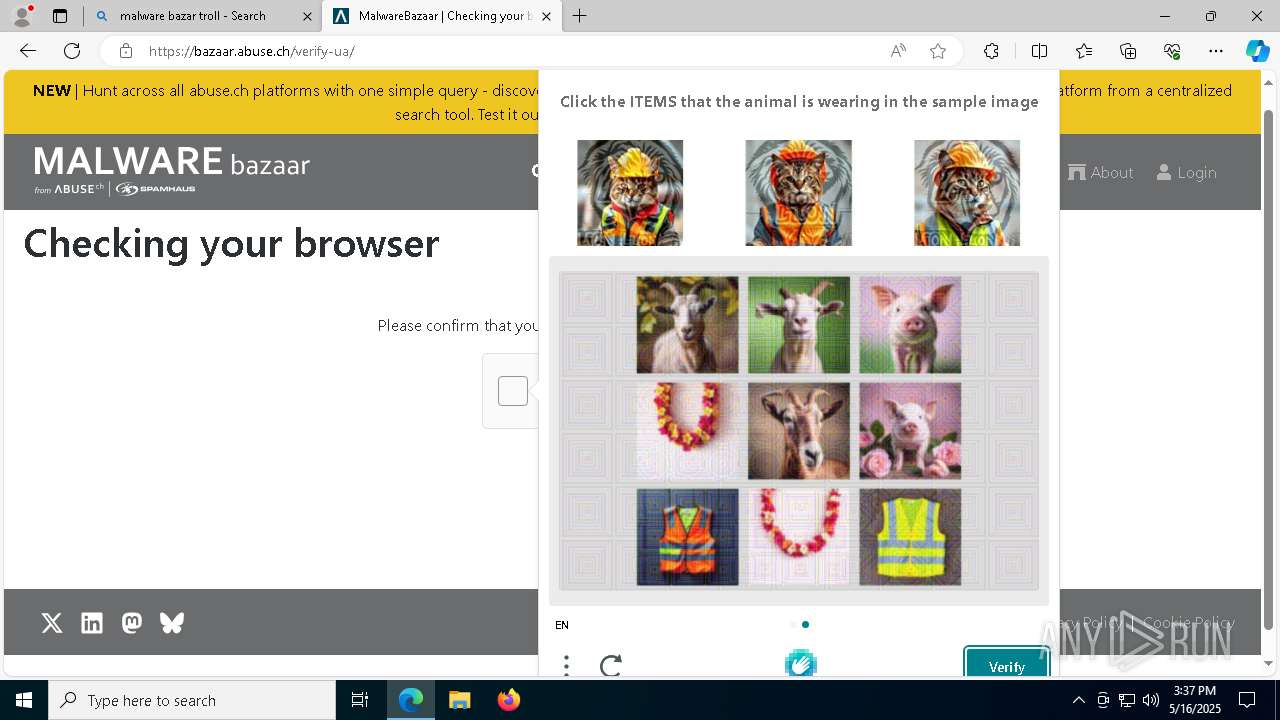Close the malware bazar troll search tab
The image size is (1280, 720).
(x=307, y=16)
